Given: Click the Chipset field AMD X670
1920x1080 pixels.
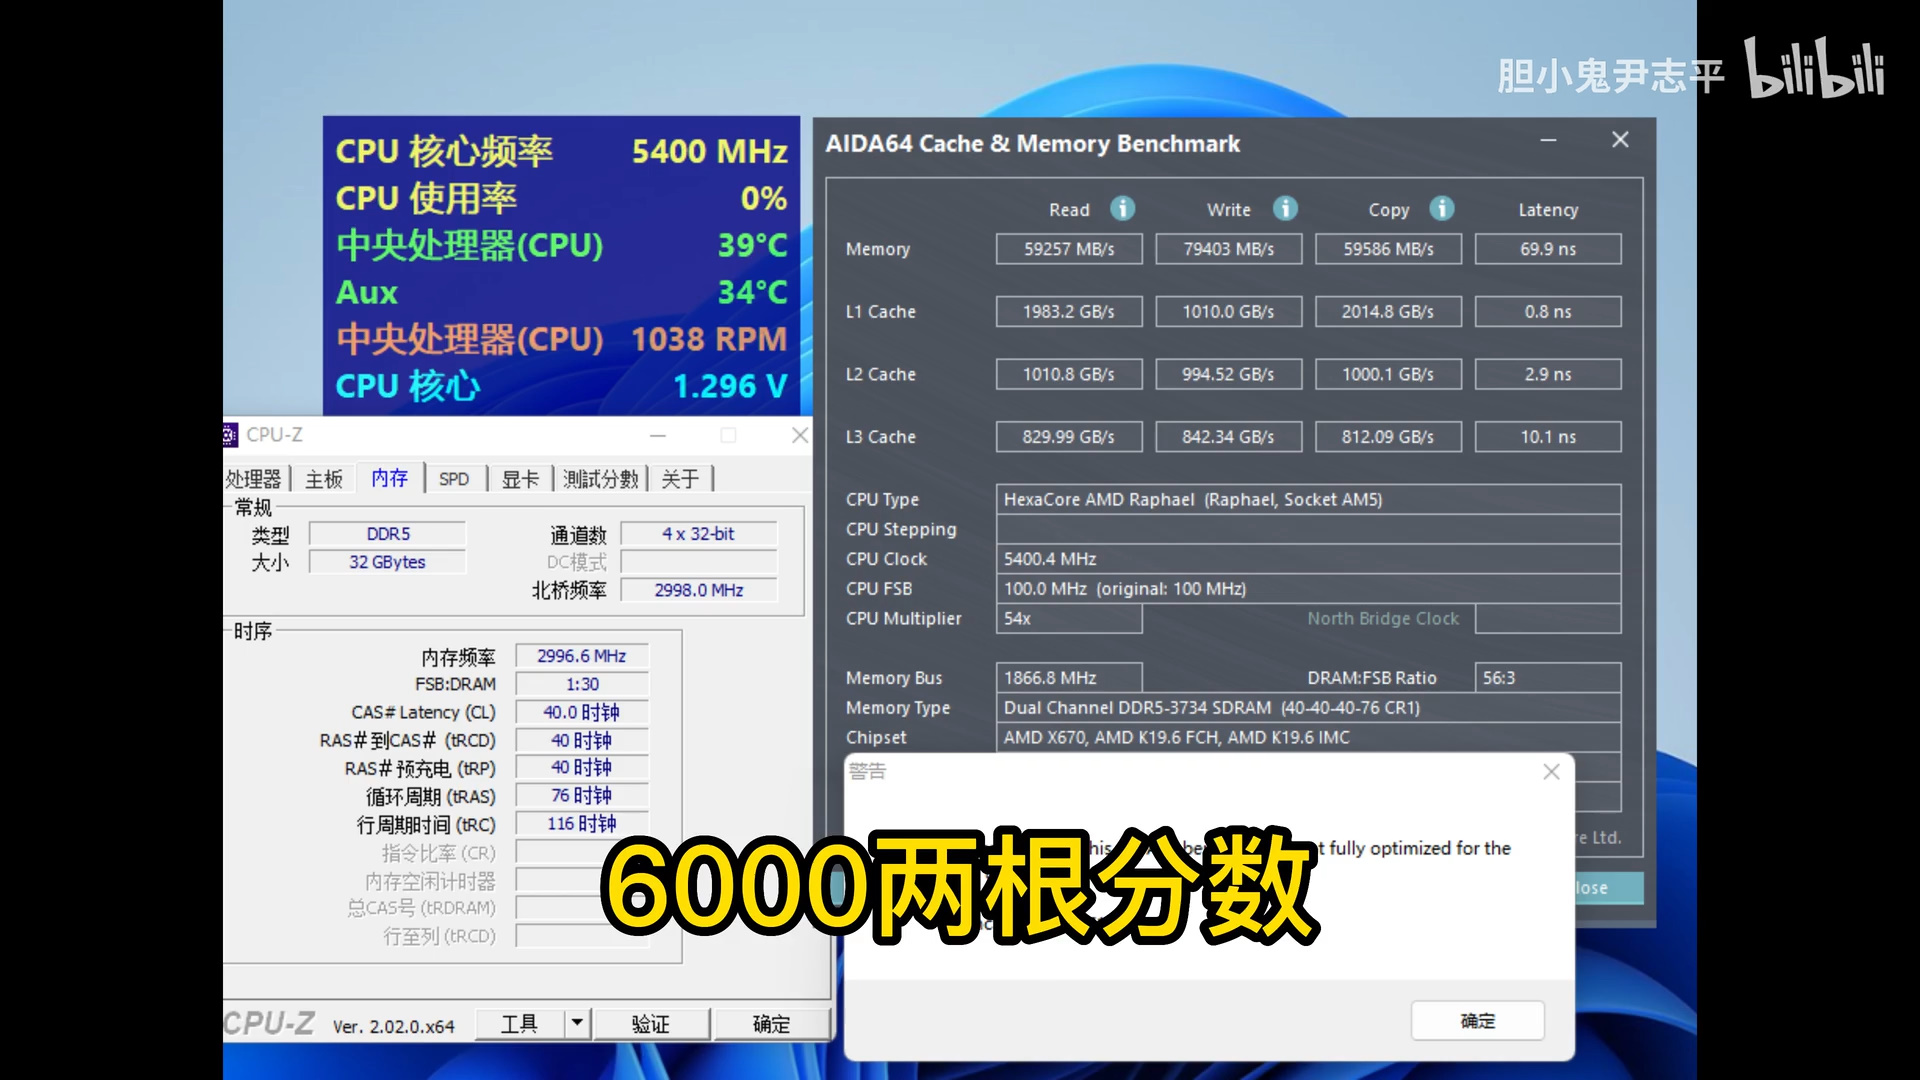Looking at the screenshot, I should [1308, 737].
